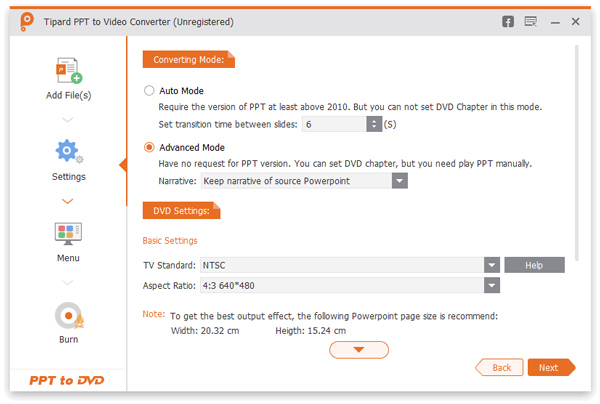Click the Help button
This screenshot has width=600, height=404.
[534, 265]
